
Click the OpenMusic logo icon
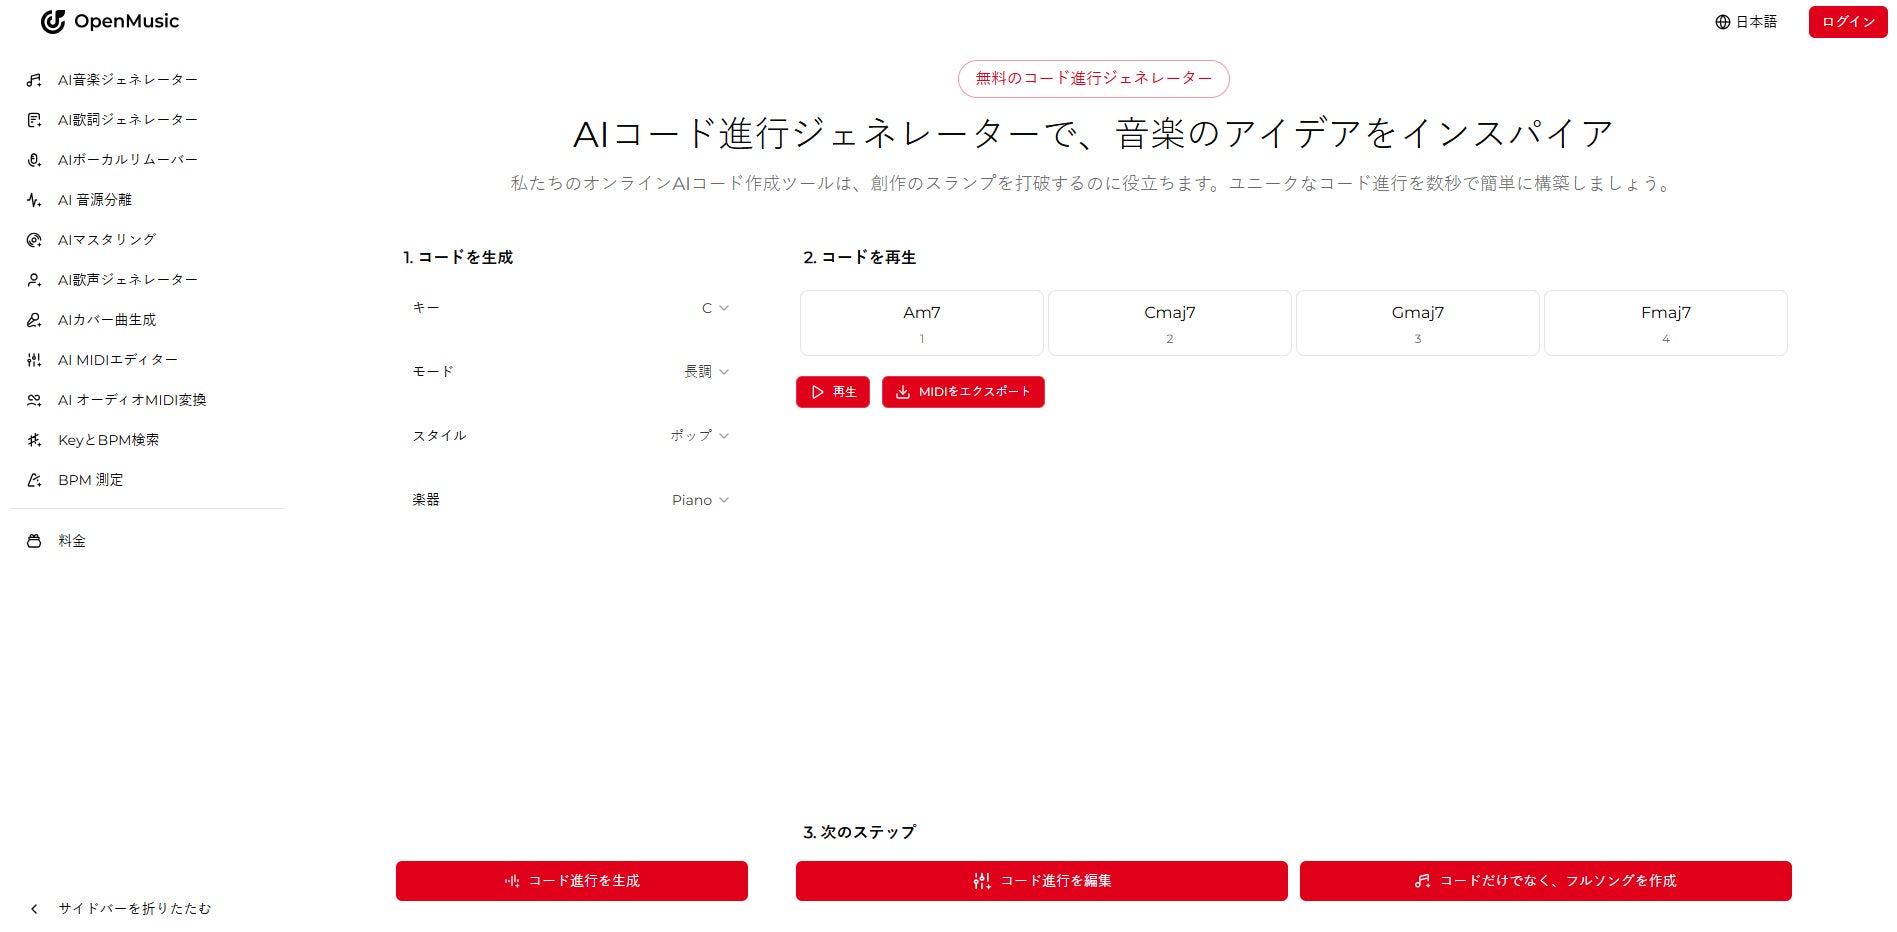pyautogui.click(x=52, y=22)
